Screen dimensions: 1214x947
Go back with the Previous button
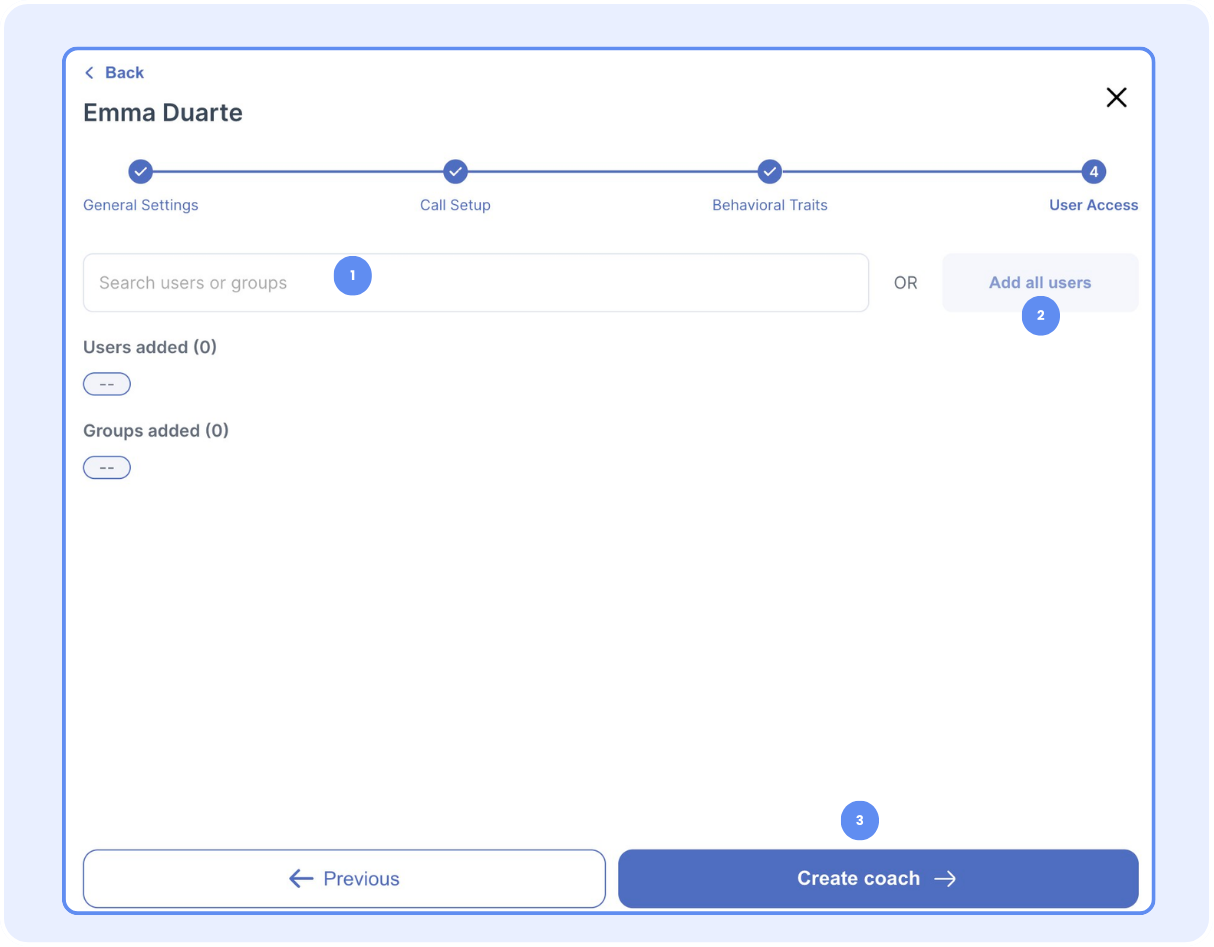tap(344, 879)
